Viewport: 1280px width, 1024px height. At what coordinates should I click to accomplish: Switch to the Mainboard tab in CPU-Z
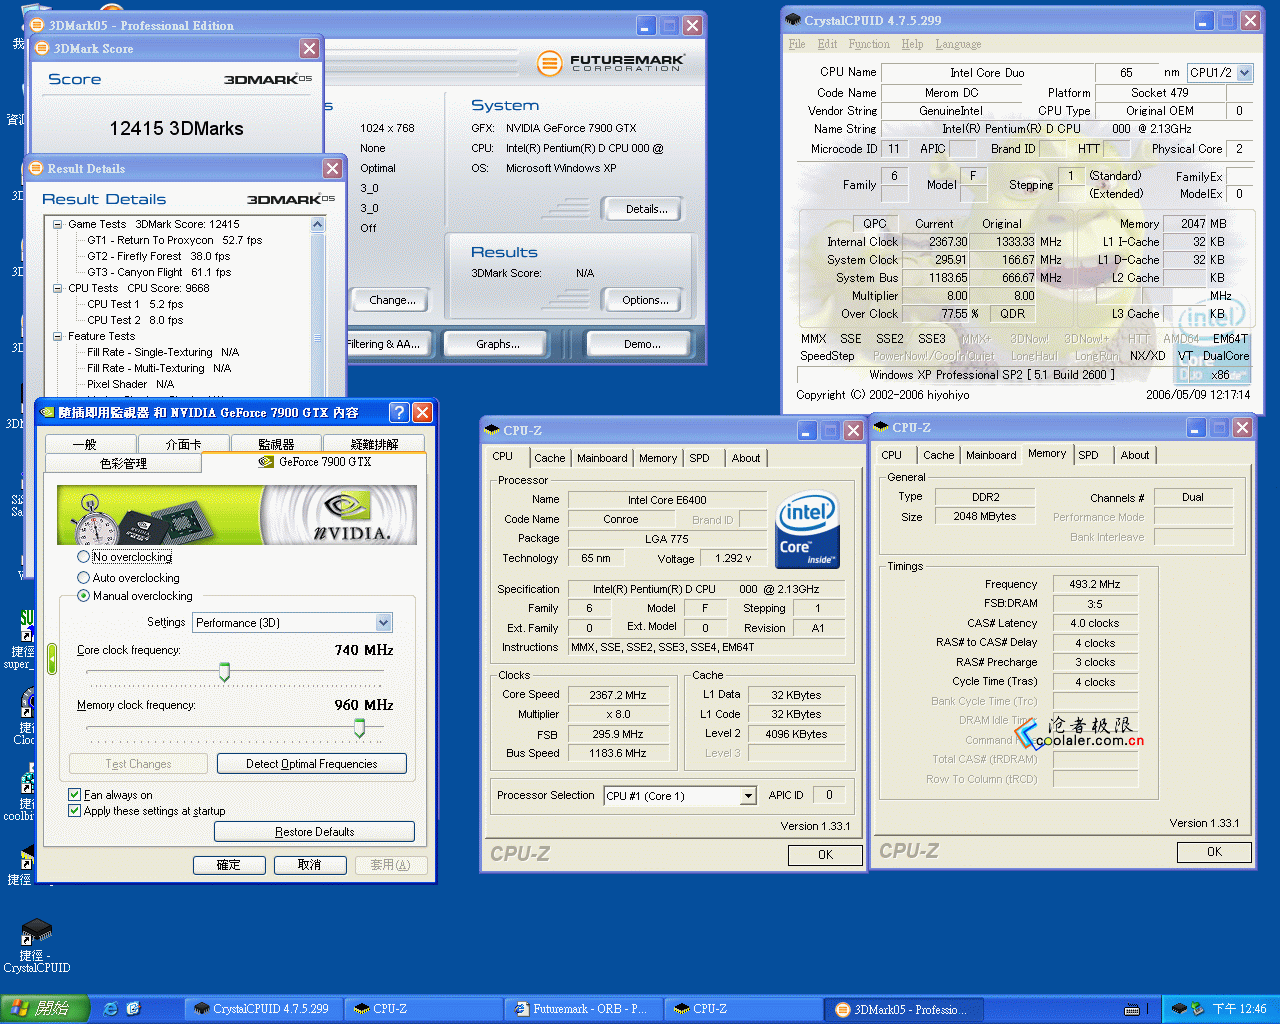coord(602,458)
